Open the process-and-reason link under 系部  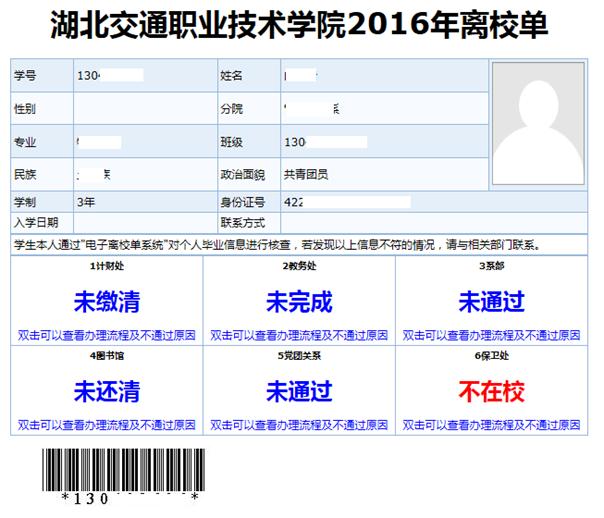coord(491,335)
